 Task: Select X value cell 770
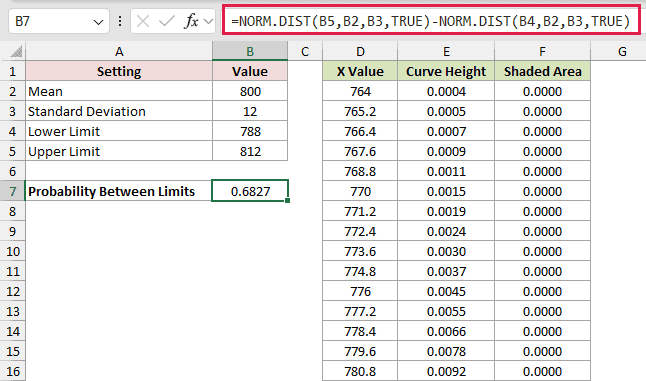360,191
